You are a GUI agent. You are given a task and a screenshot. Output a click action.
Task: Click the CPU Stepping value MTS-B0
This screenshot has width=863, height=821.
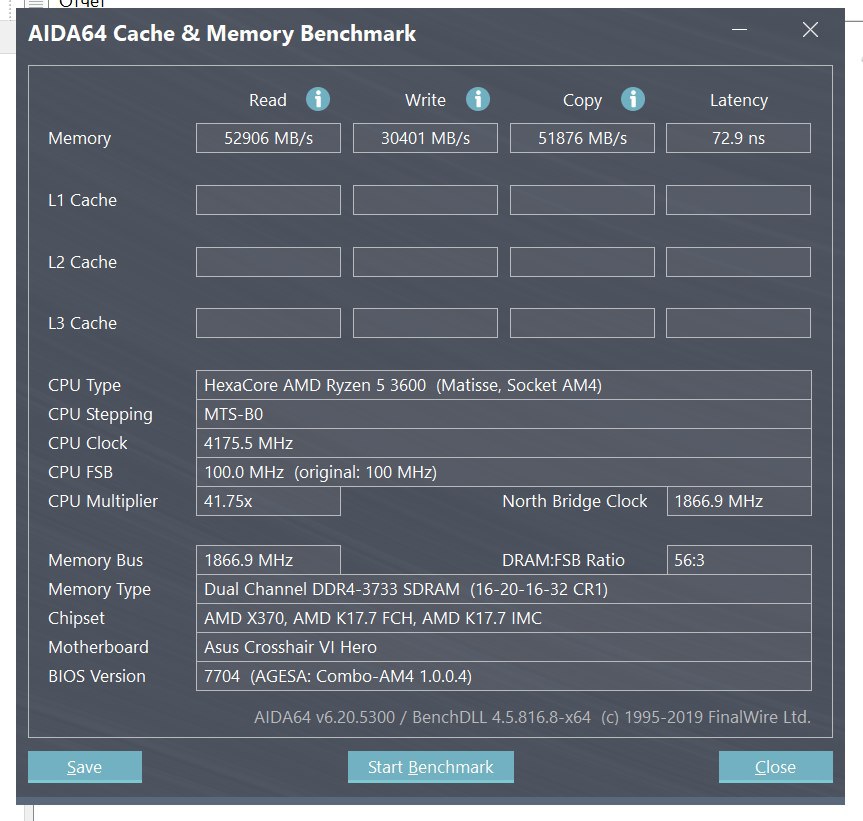click(x=504, y=414)
